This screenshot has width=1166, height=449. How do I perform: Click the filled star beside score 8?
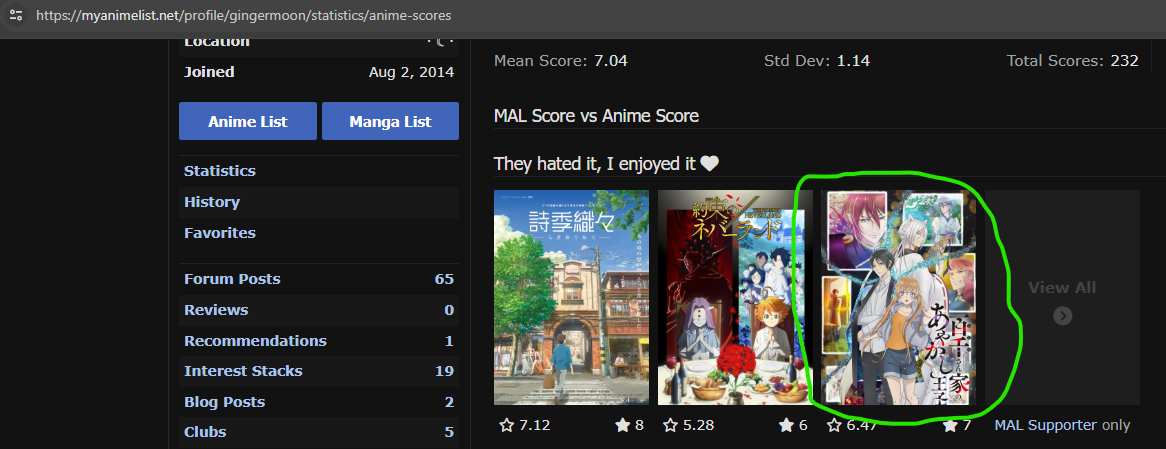622,425
